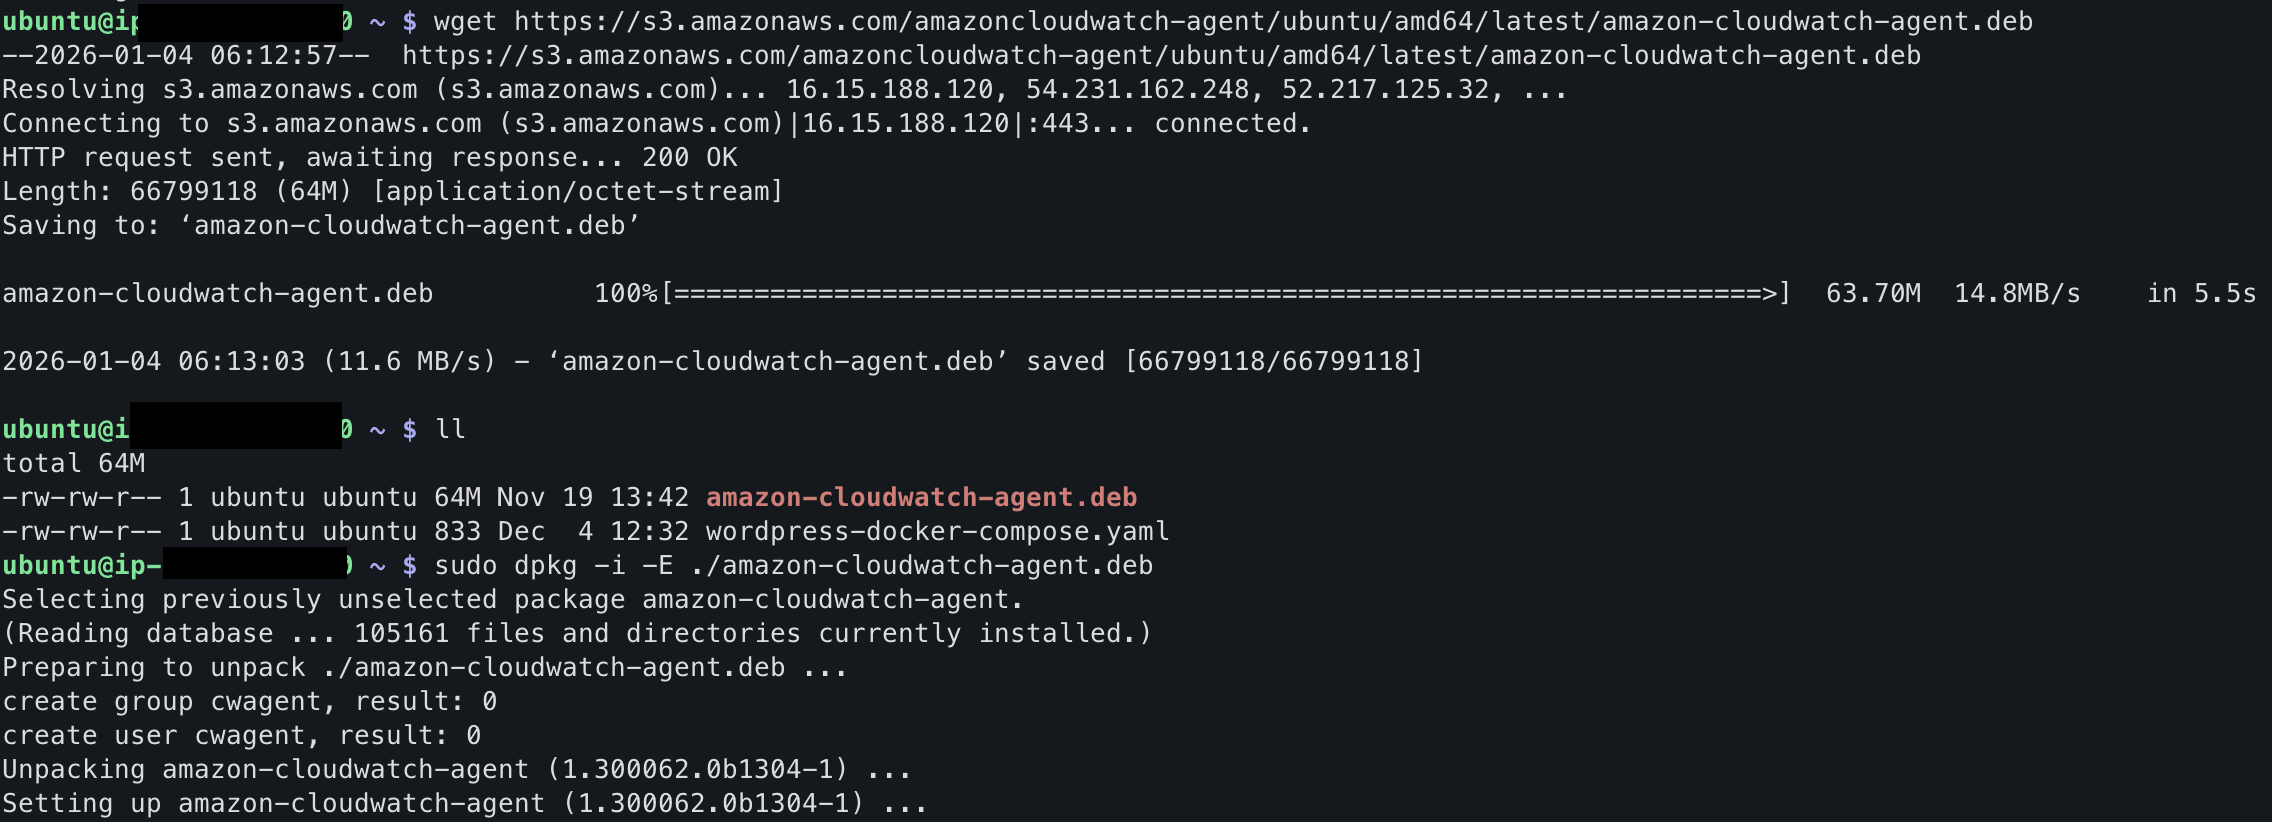Click the 'Setting up amazon-cloudwatch-agent' line

pos(465,803)
